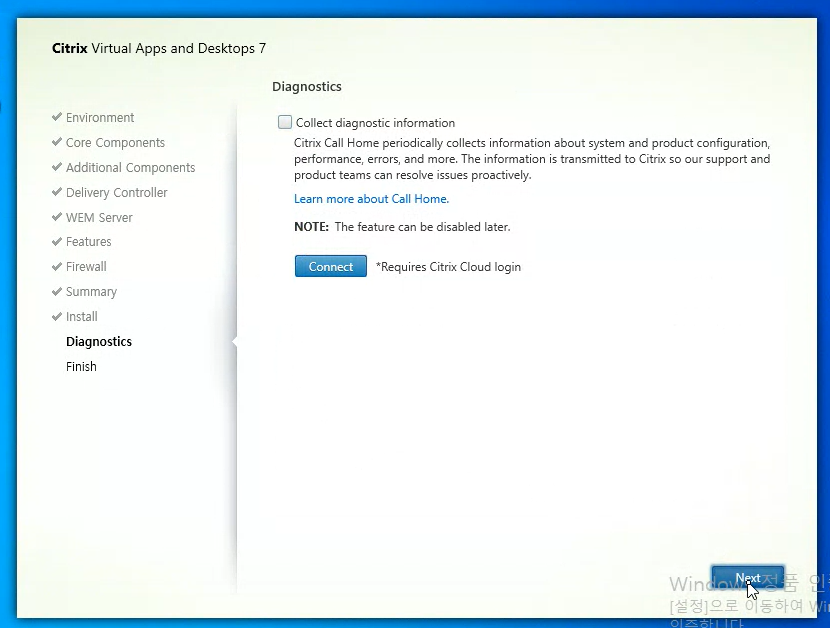This screenshot has width=830, height=628.
Task: Click the Citrix Call Home description paragraph
Action: (x=532, y=159)
